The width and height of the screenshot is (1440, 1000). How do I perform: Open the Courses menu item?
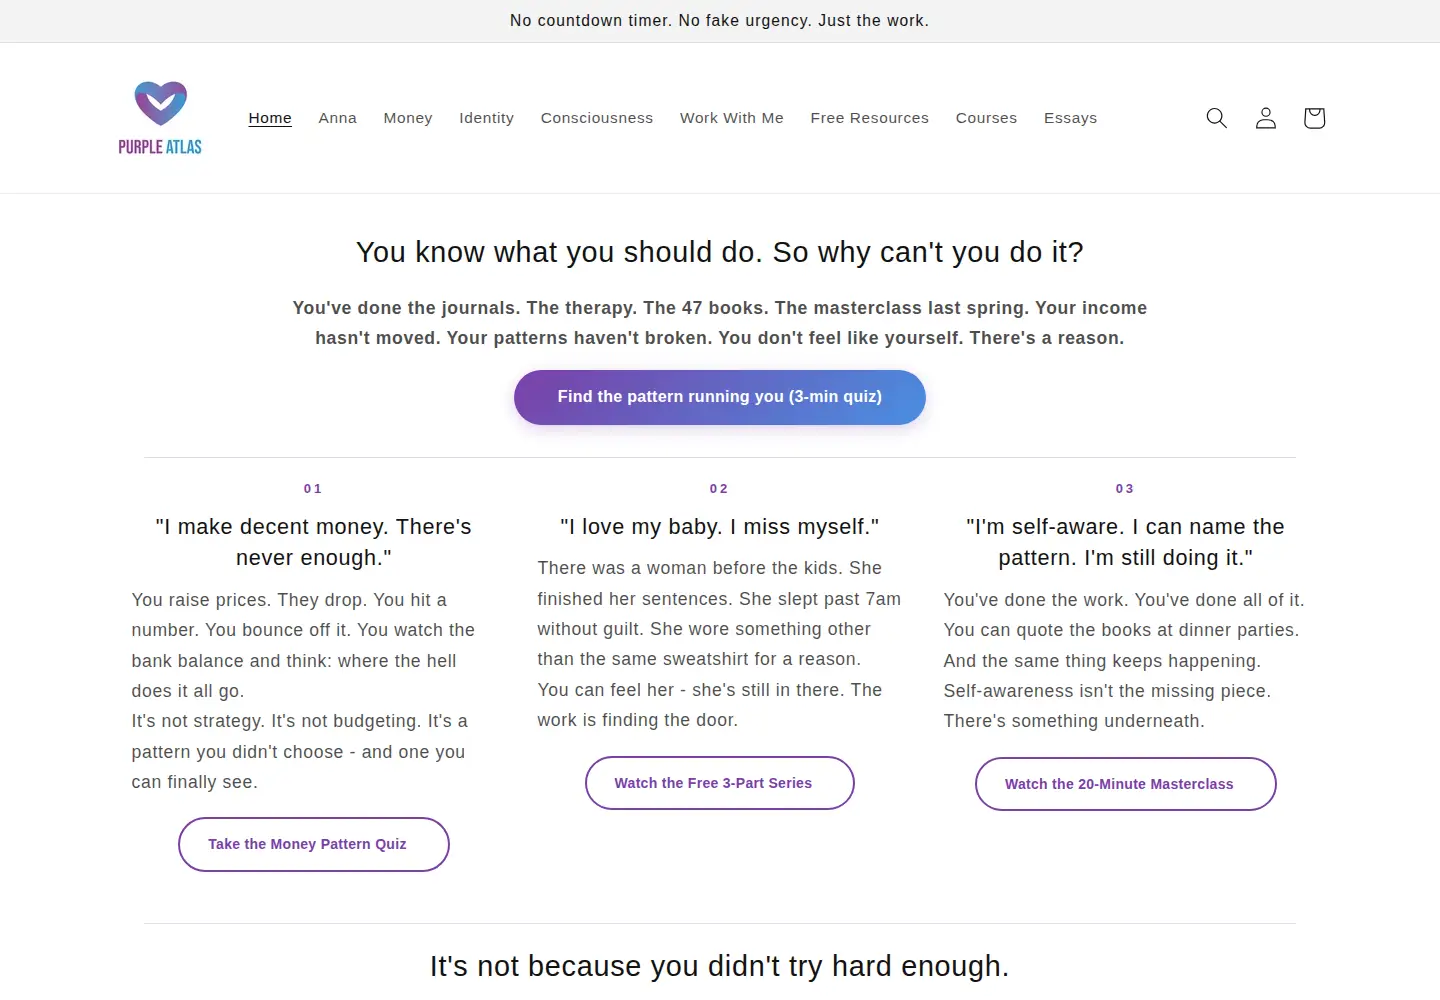[x=986, y=118]
